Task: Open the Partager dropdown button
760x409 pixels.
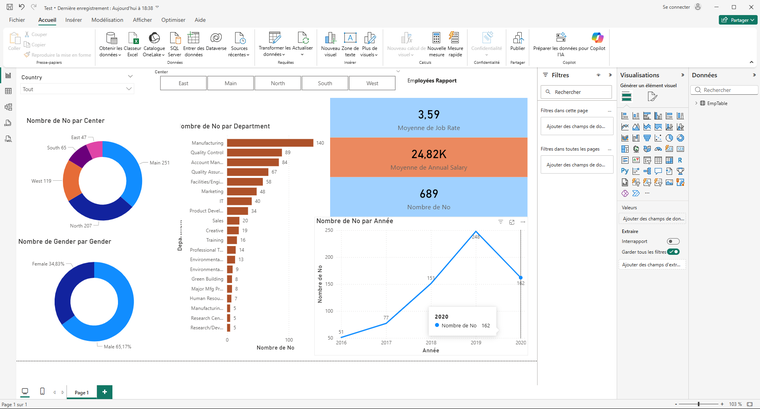Action: click(x=736, y=19)
